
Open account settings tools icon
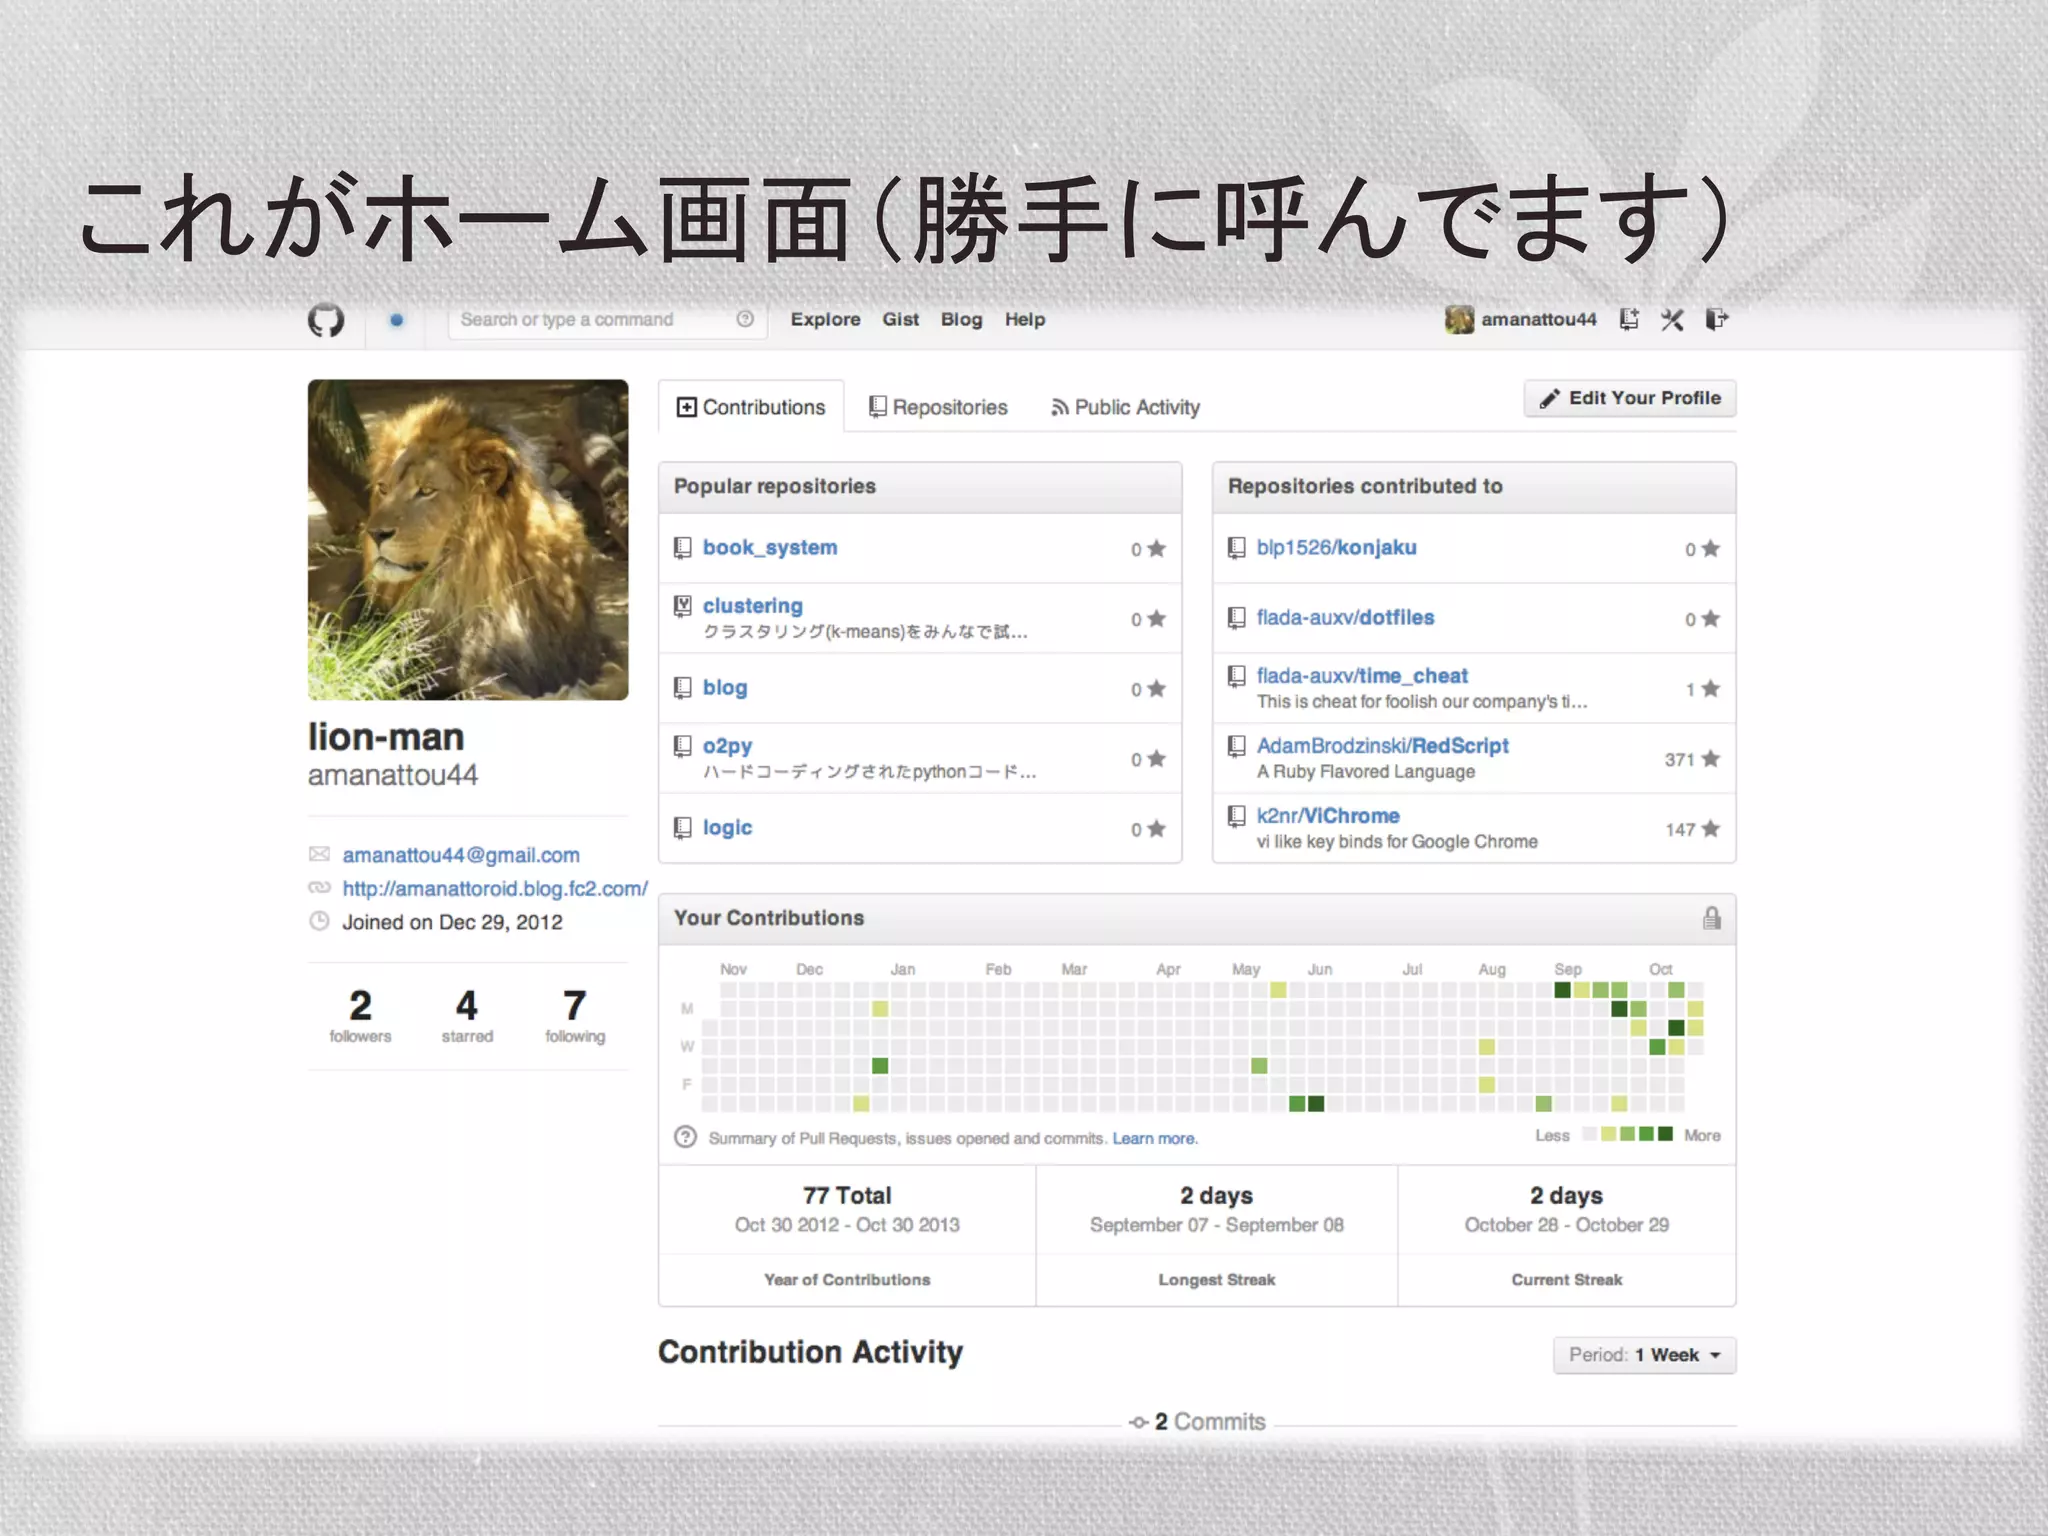coord(1672,320)
